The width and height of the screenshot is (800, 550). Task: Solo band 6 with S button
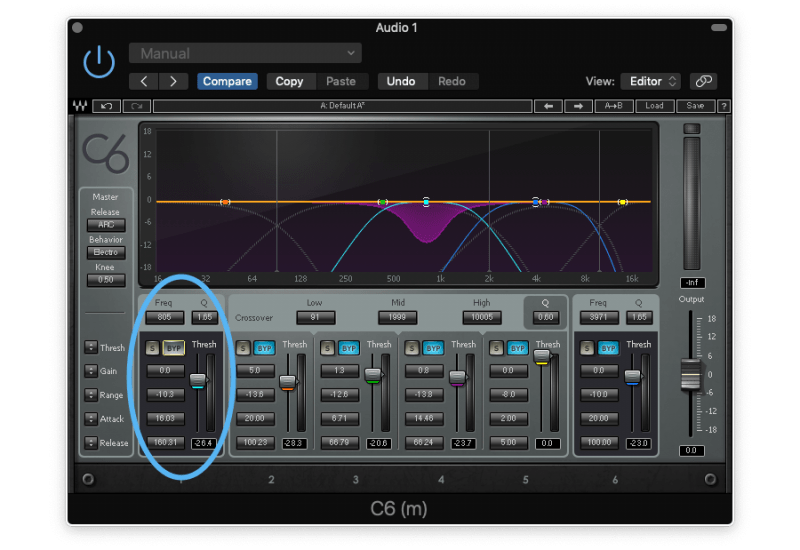coord(587,348)
